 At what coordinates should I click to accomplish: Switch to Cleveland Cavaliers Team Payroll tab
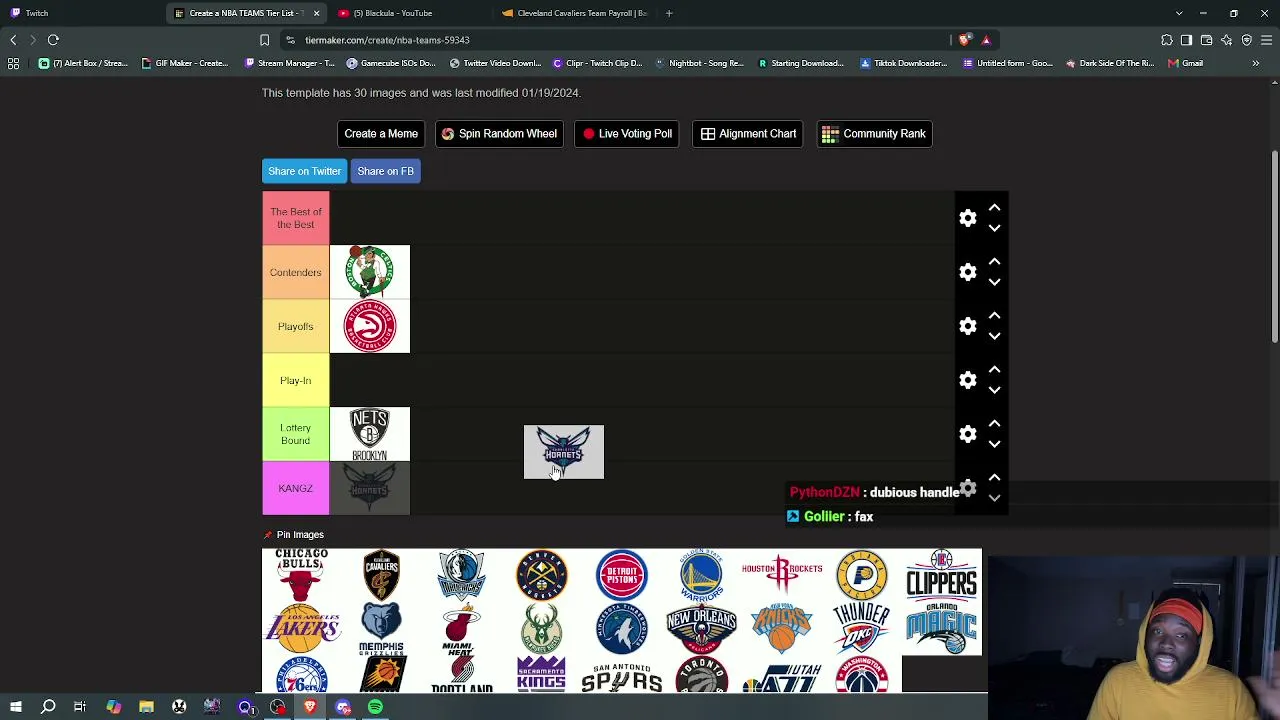pyautogui.click(x=575, y=13)
